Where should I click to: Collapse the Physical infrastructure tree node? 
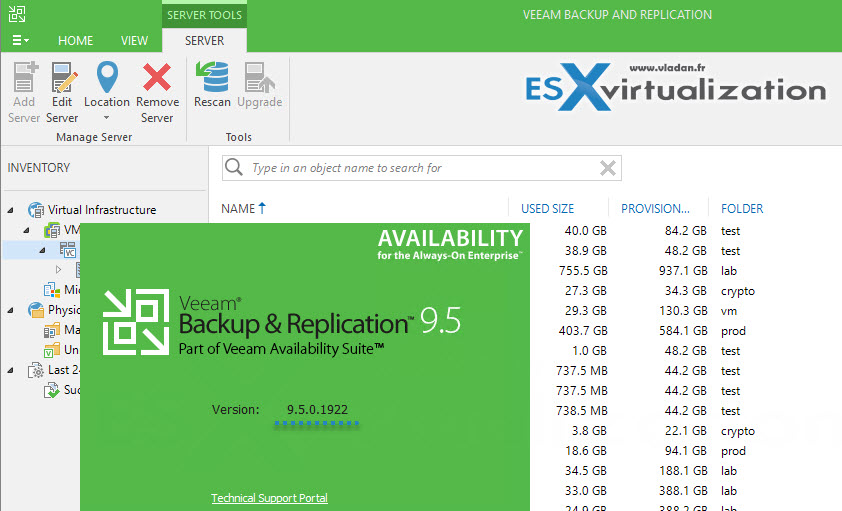[x=10, y=310]
